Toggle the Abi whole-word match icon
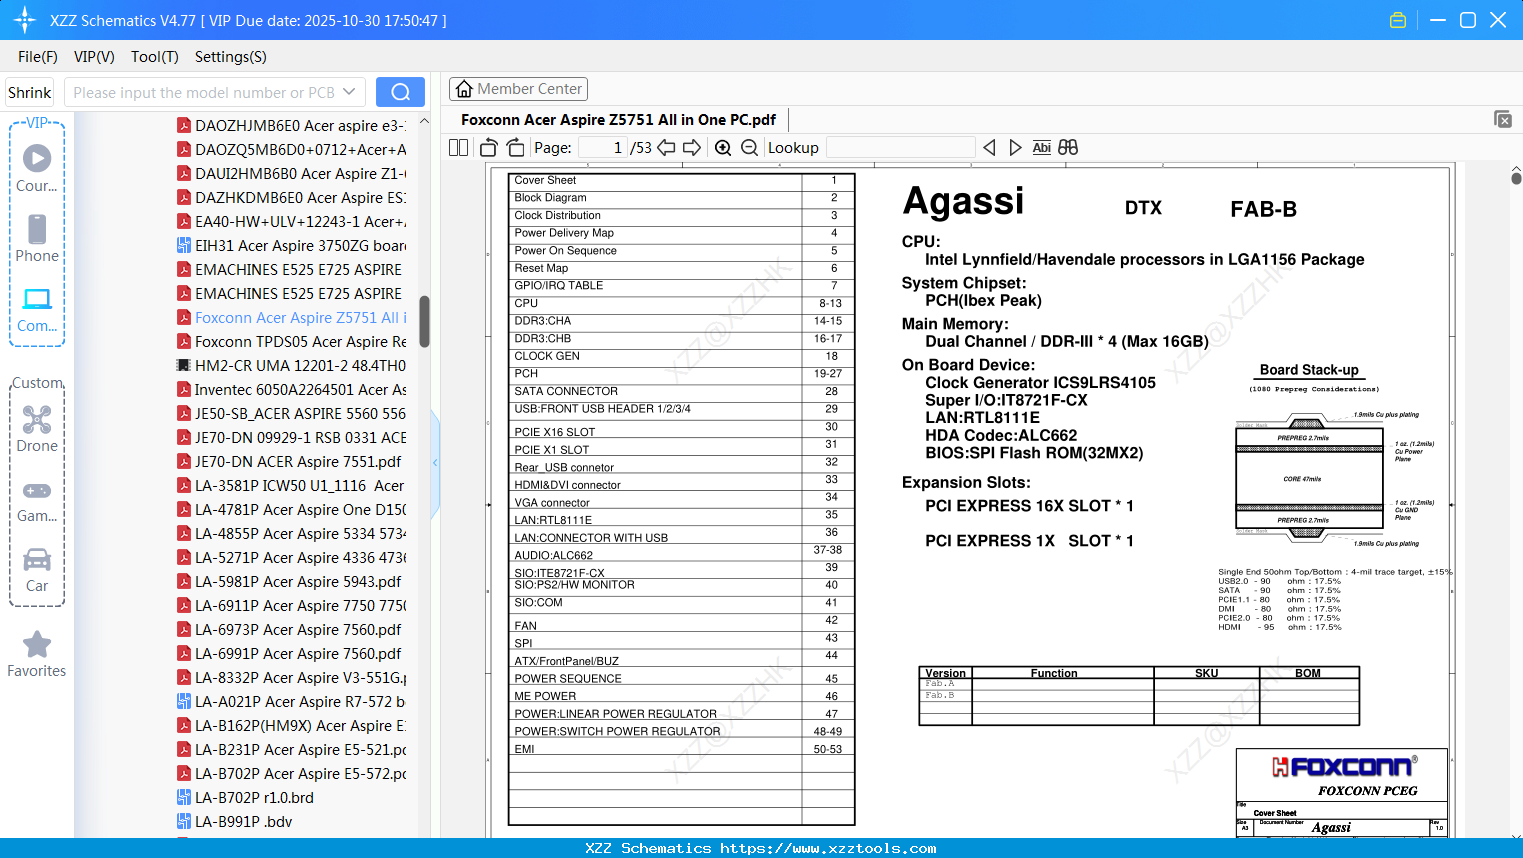Viewport: 1523px width, 858px height. pyautogui.click(x=1042, y=147)
